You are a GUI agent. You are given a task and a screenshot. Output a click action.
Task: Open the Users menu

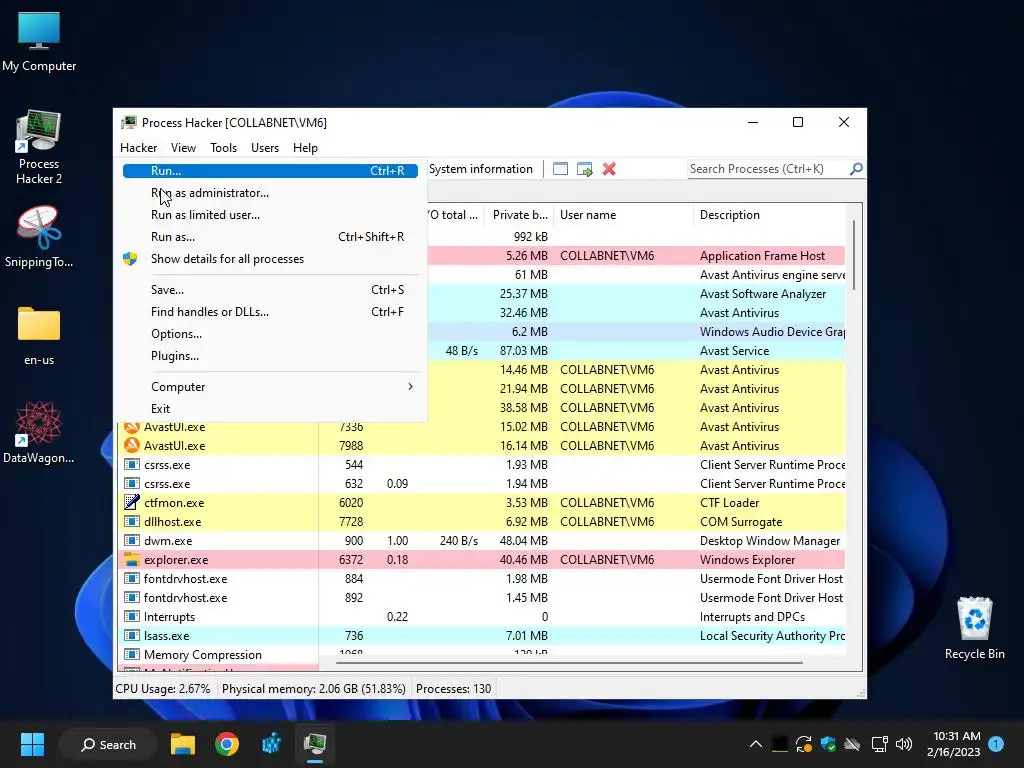(264, 148)
